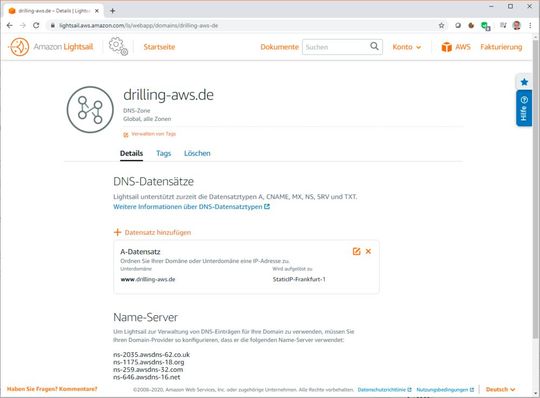Image resolution: width=540 pixels, height=398 pixels.
Task: Expand the Konto dropdown
Action: click(406, 47)
